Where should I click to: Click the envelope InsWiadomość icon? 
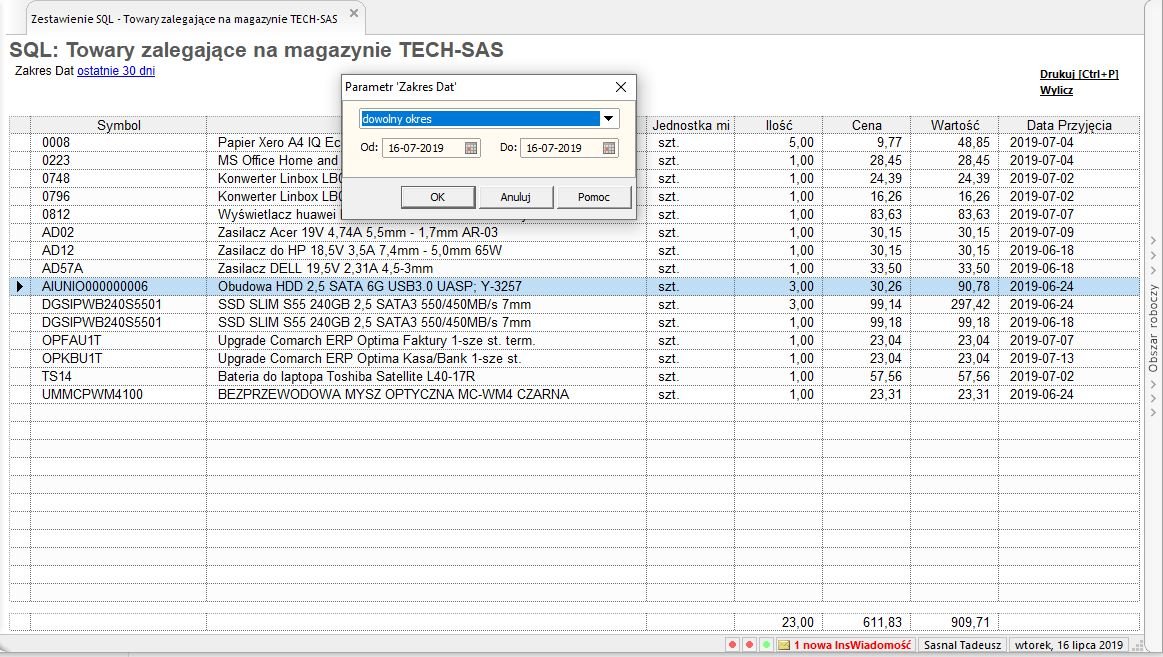click(x=784, y=645)
